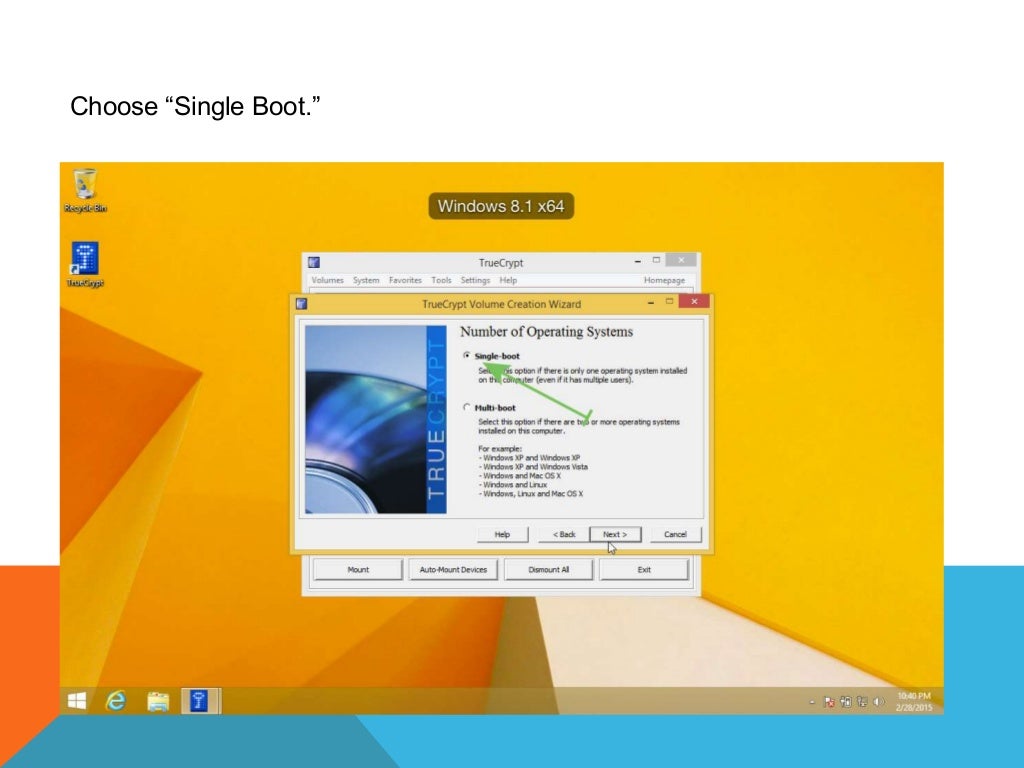Click the taskbar clock showing 10:40 PM
Viewport: 1024px width, 768px height.
coord(913,701)
